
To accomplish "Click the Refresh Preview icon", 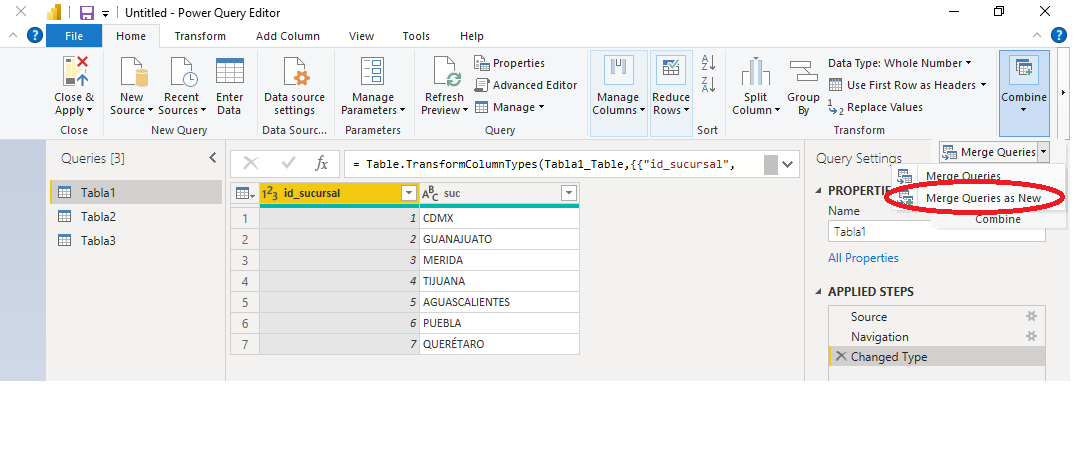I will [x=444, y=72].
